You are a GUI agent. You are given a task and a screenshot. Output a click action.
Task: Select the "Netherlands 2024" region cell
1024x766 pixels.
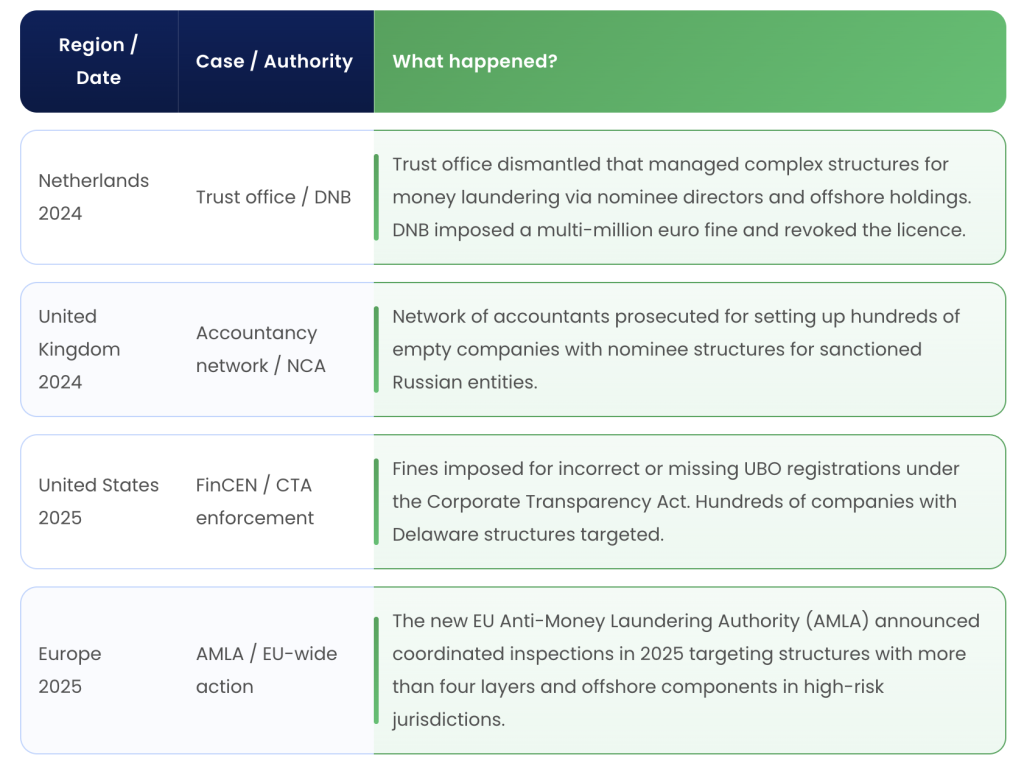pos(93,197)
